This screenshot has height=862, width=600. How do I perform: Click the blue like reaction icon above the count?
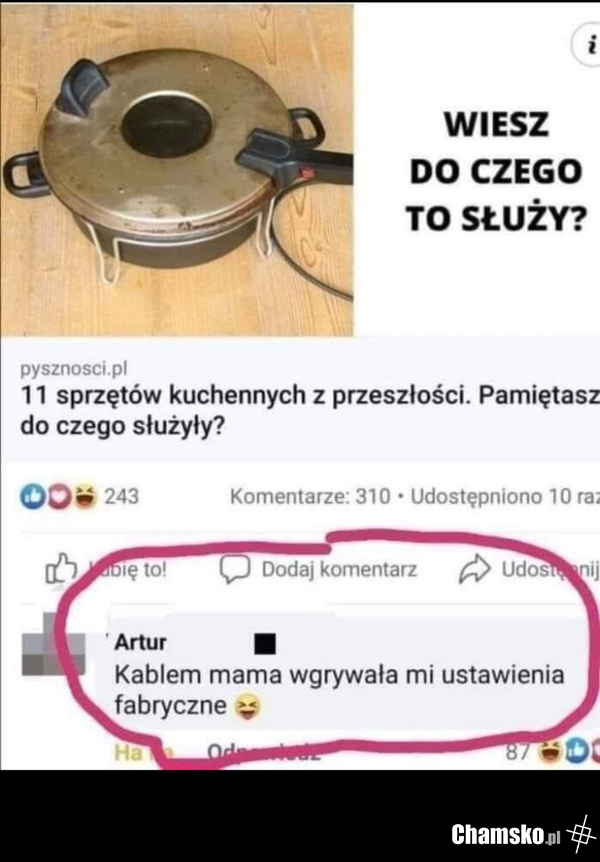31,496
